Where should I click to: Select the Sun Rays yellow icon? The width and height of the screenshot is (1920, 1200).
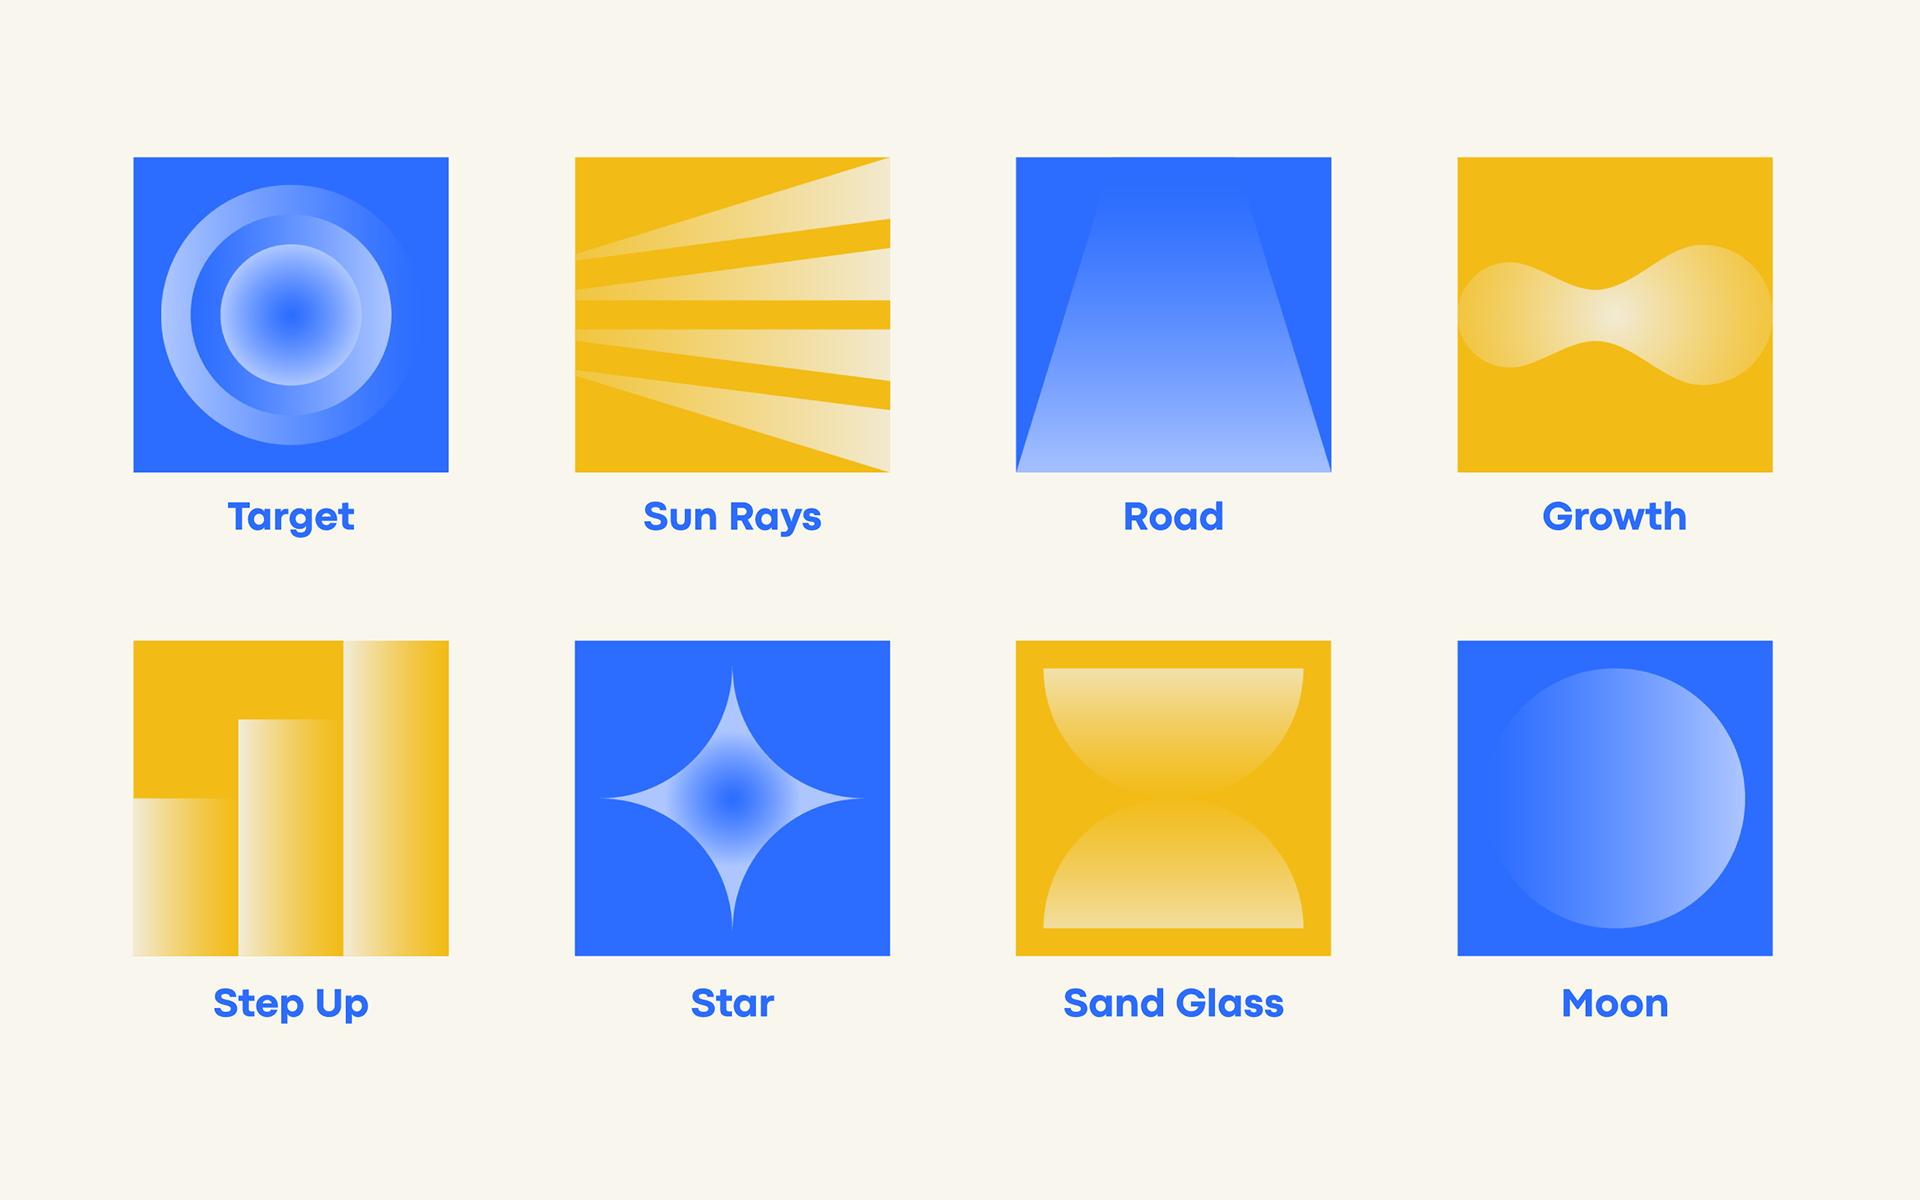coord(732,314)
